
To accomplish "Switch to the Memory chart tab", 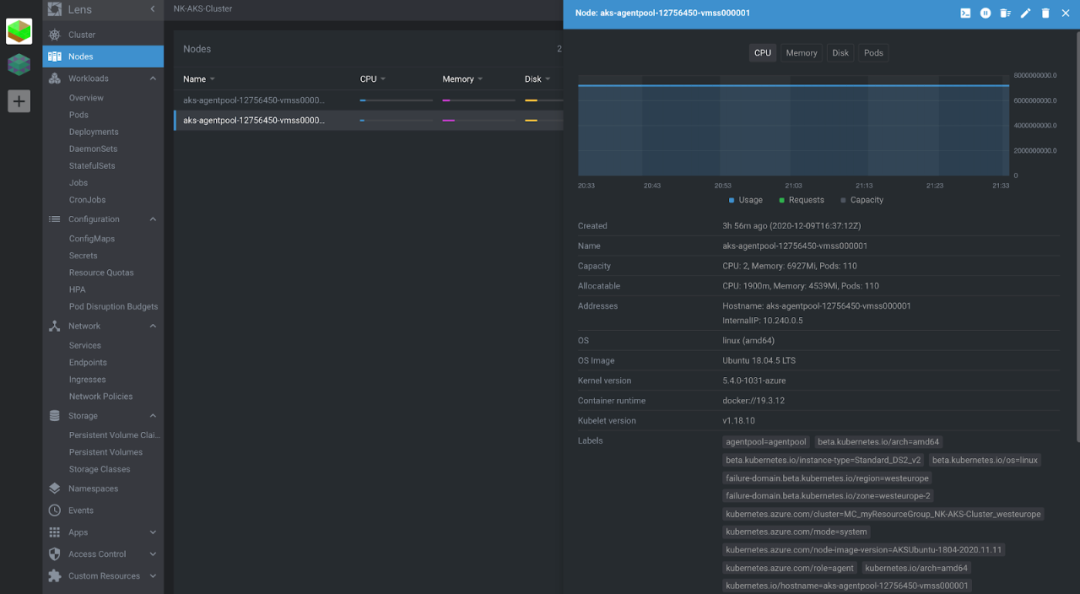I will click(802, 53).
